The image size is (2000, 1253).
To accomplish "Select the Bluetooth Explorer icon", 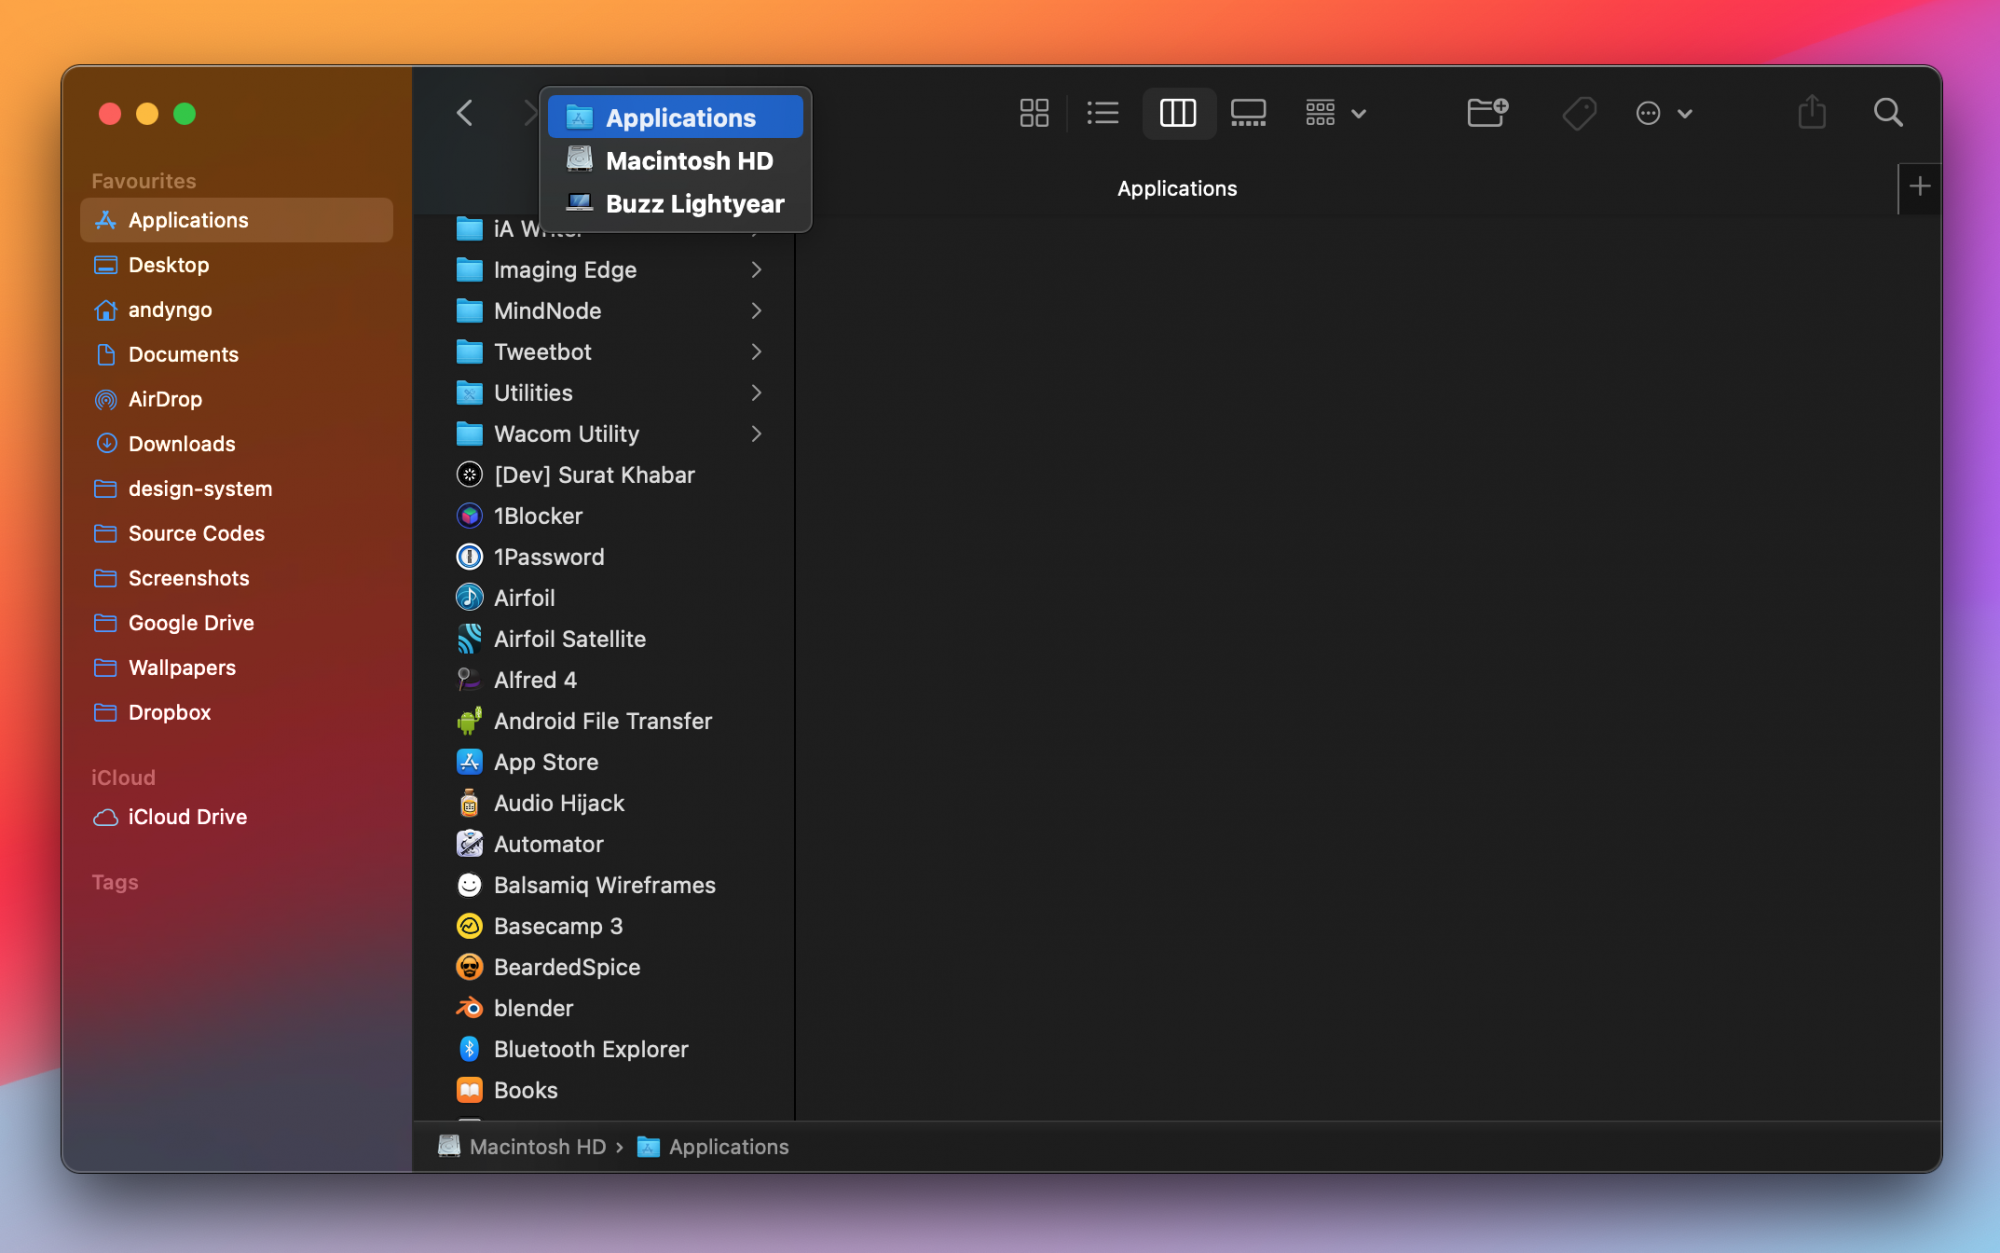I will pyautogui.click(x=469, y=1049).
